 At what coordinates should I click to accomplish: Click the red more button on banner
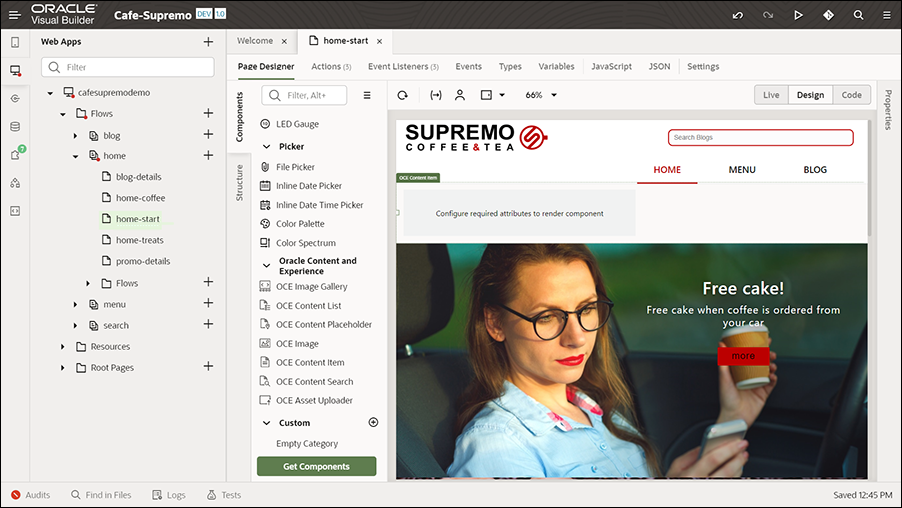(x=743, y=356)
